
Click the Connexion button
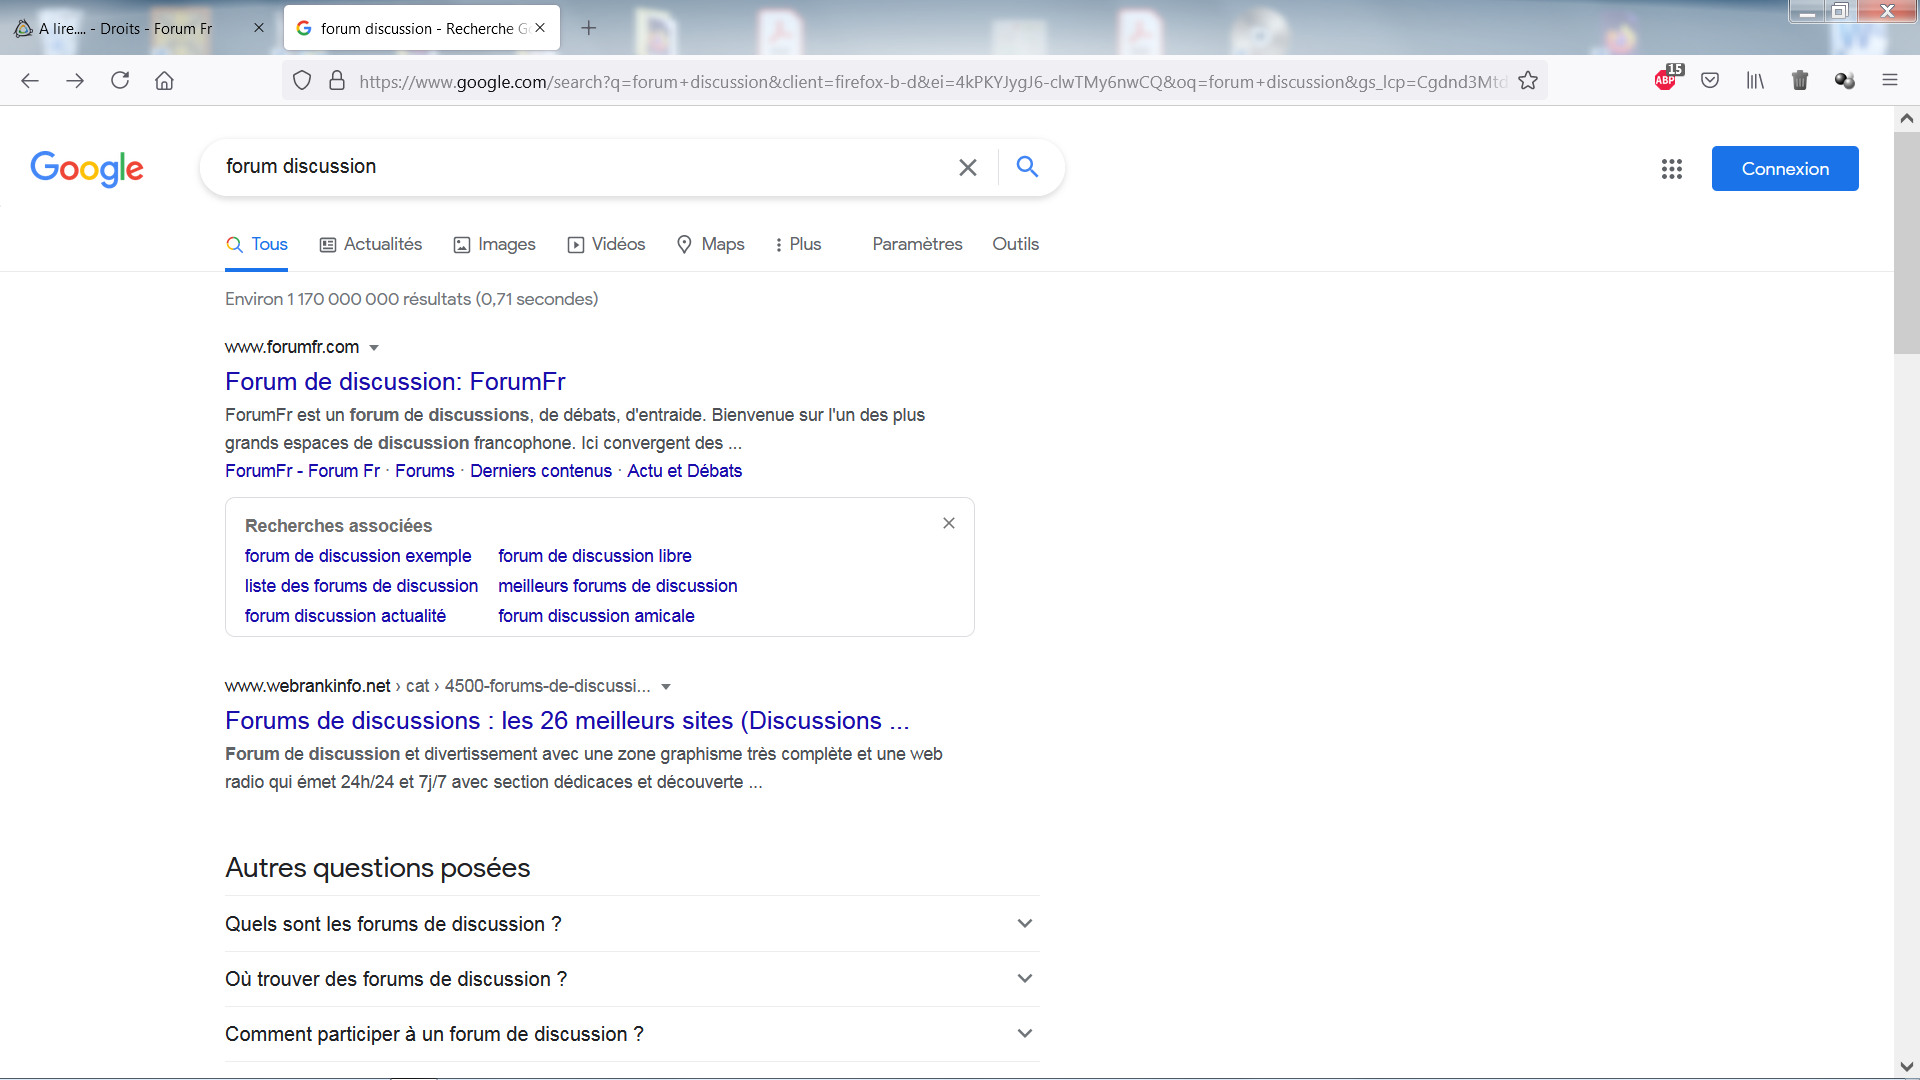1784,168
